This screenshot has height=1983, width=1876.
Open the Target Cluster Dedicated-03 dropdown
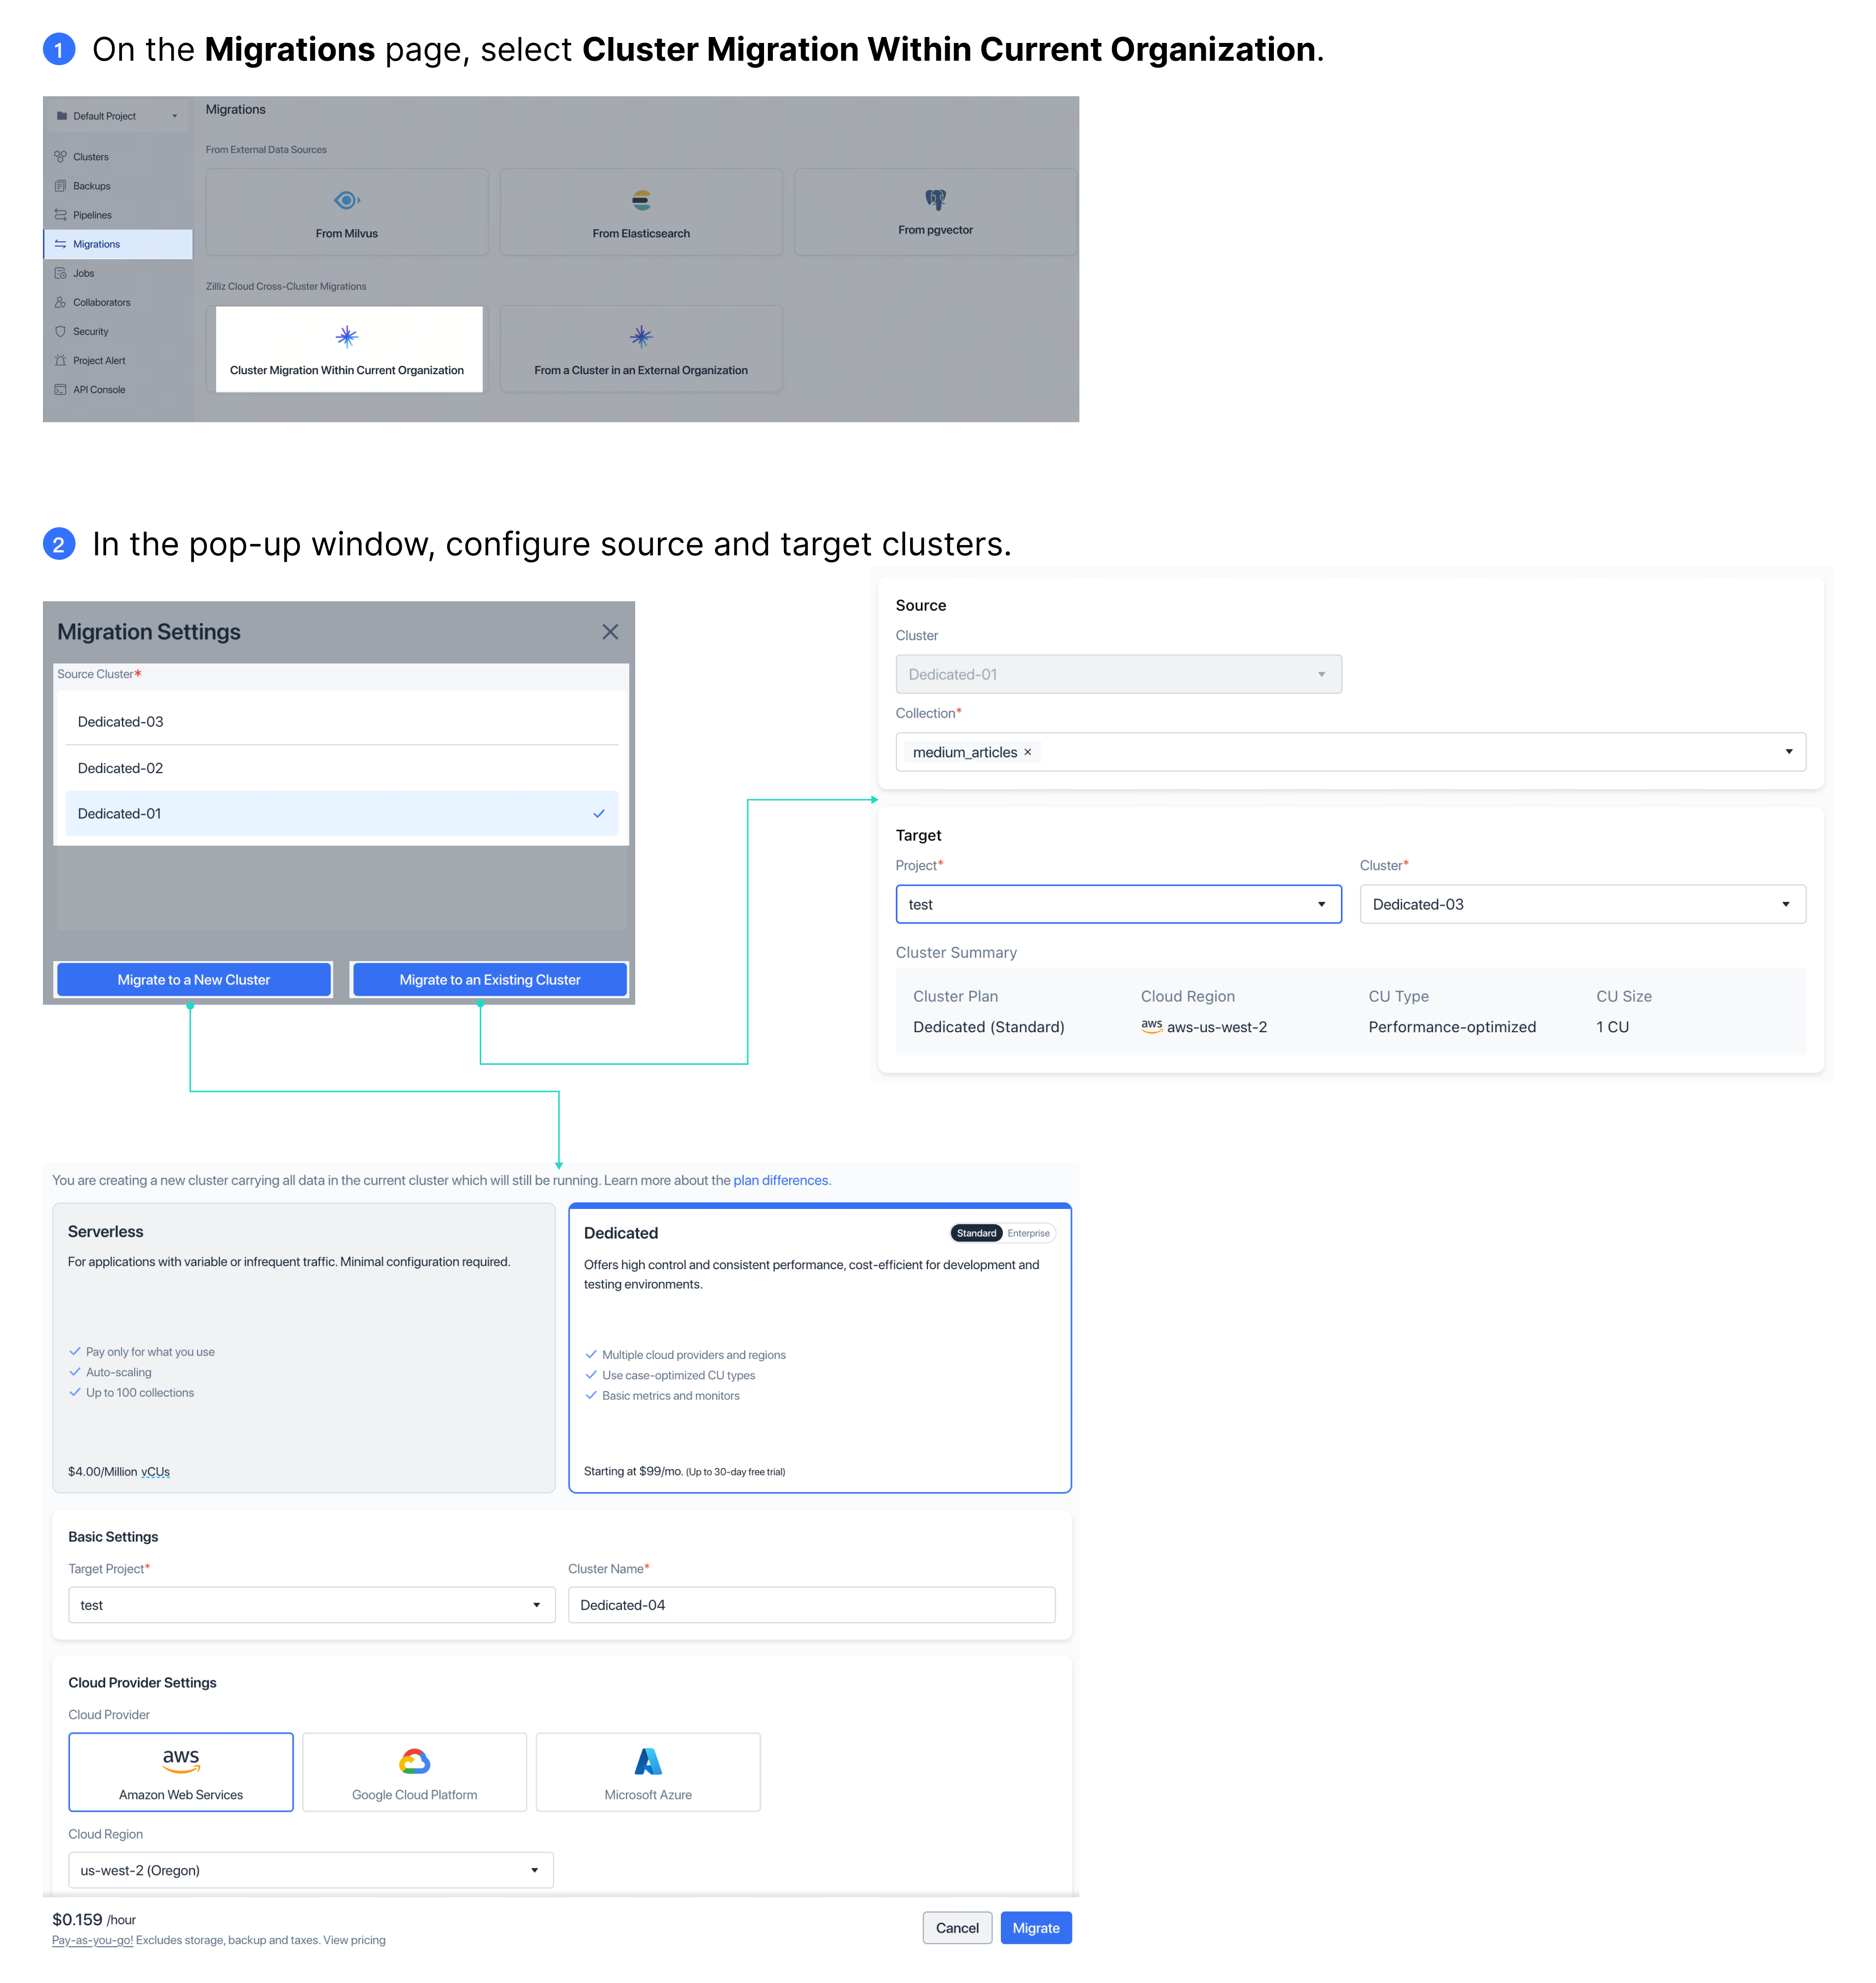1582,904
